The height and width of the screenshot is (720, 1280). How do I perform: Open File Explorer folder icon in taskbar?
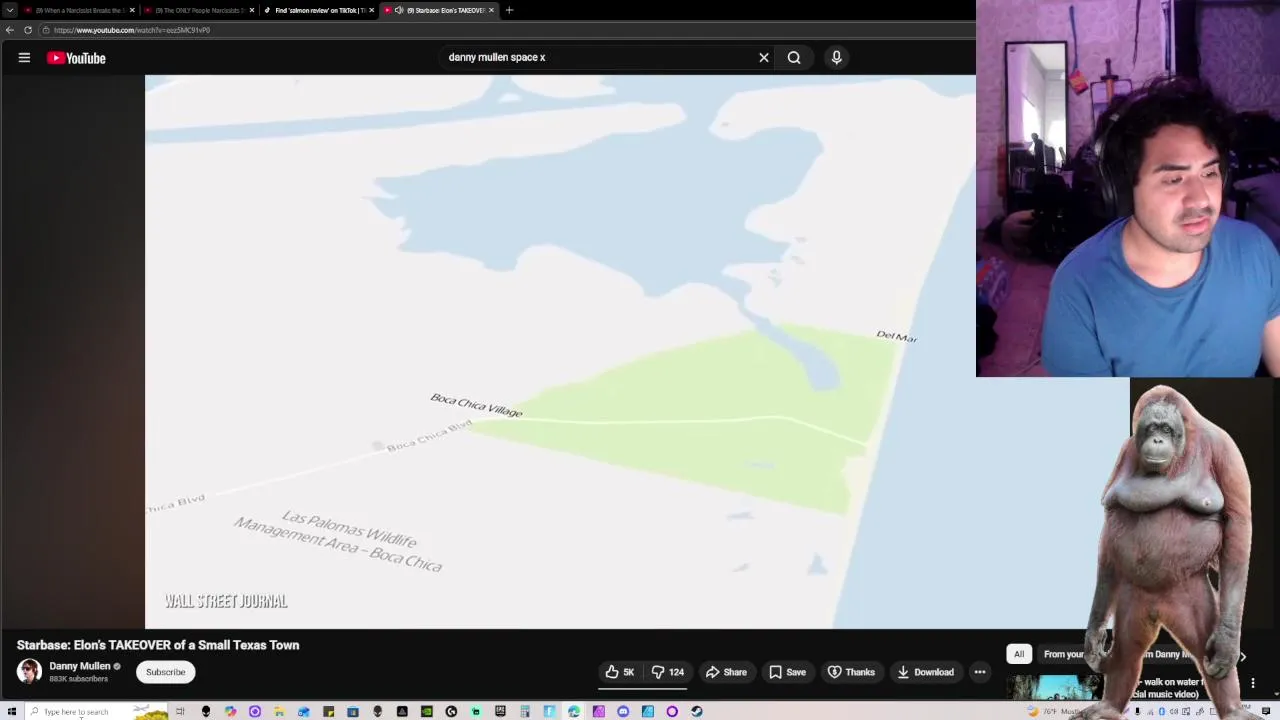click(278, 711)
